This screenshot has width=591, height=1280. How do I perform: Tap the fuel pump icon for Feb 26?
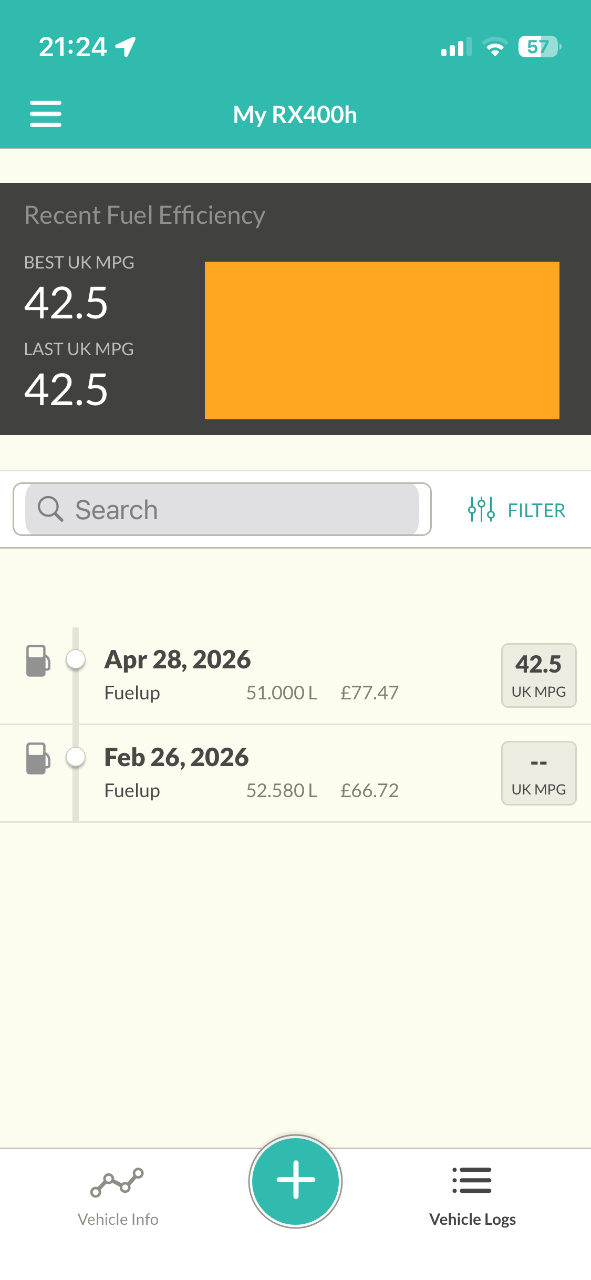pyautogui.click(x=37, y=758)
